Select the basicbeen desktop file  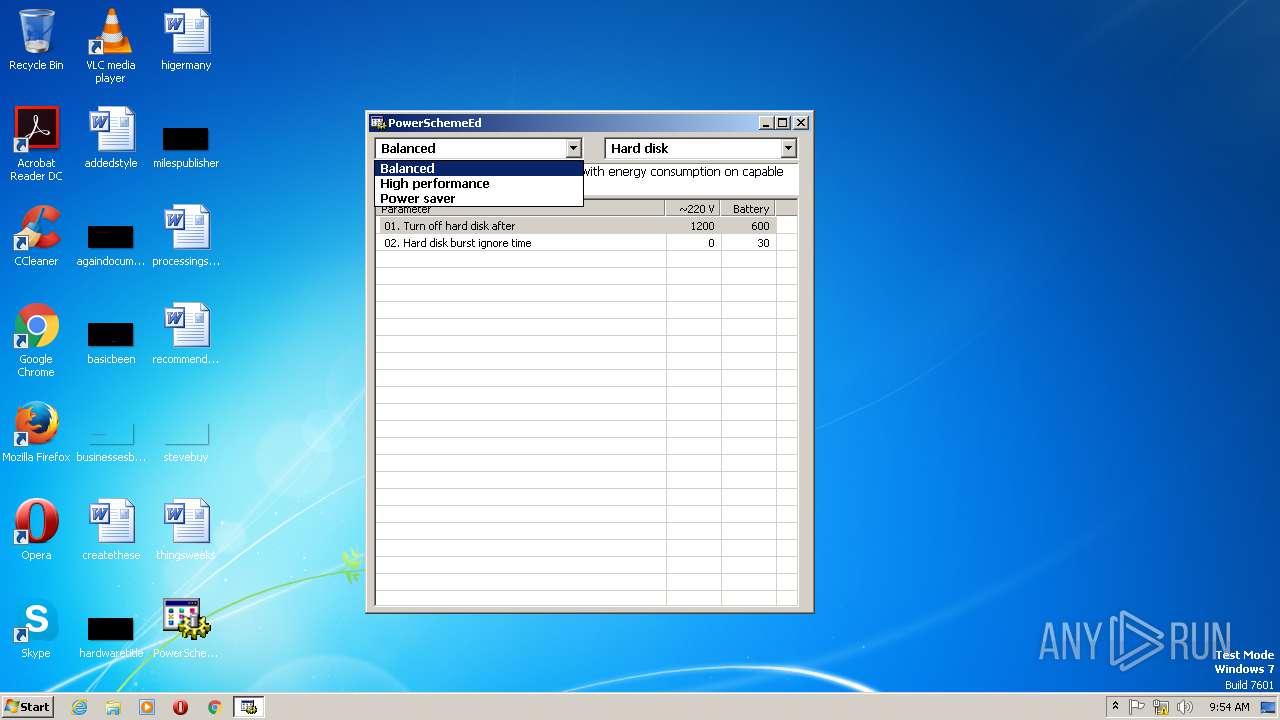point(111,342)
